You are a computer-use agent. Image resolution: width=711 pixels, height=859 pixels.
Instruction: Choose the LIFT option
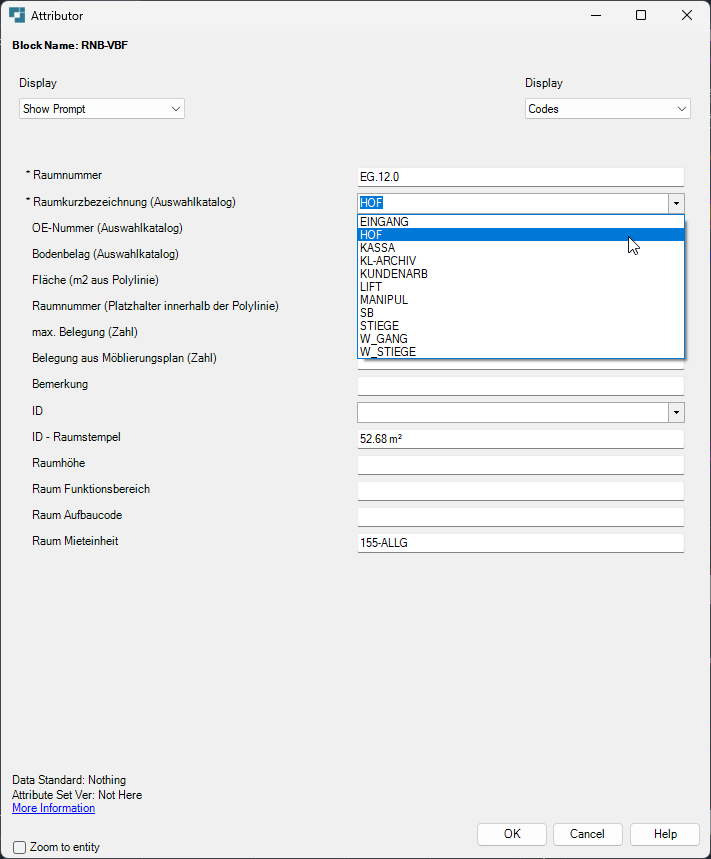(x=521, y=287)
